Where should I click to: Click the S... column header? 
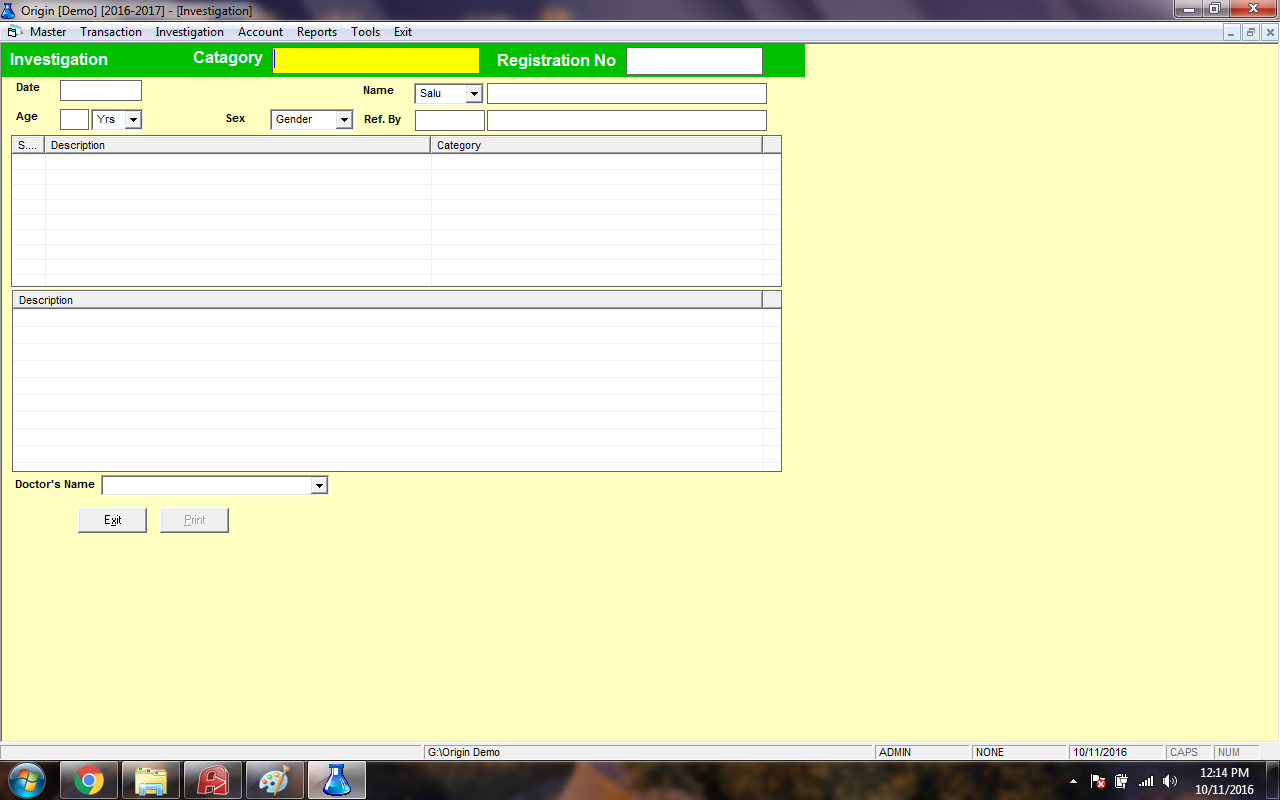tap(28, 145)
